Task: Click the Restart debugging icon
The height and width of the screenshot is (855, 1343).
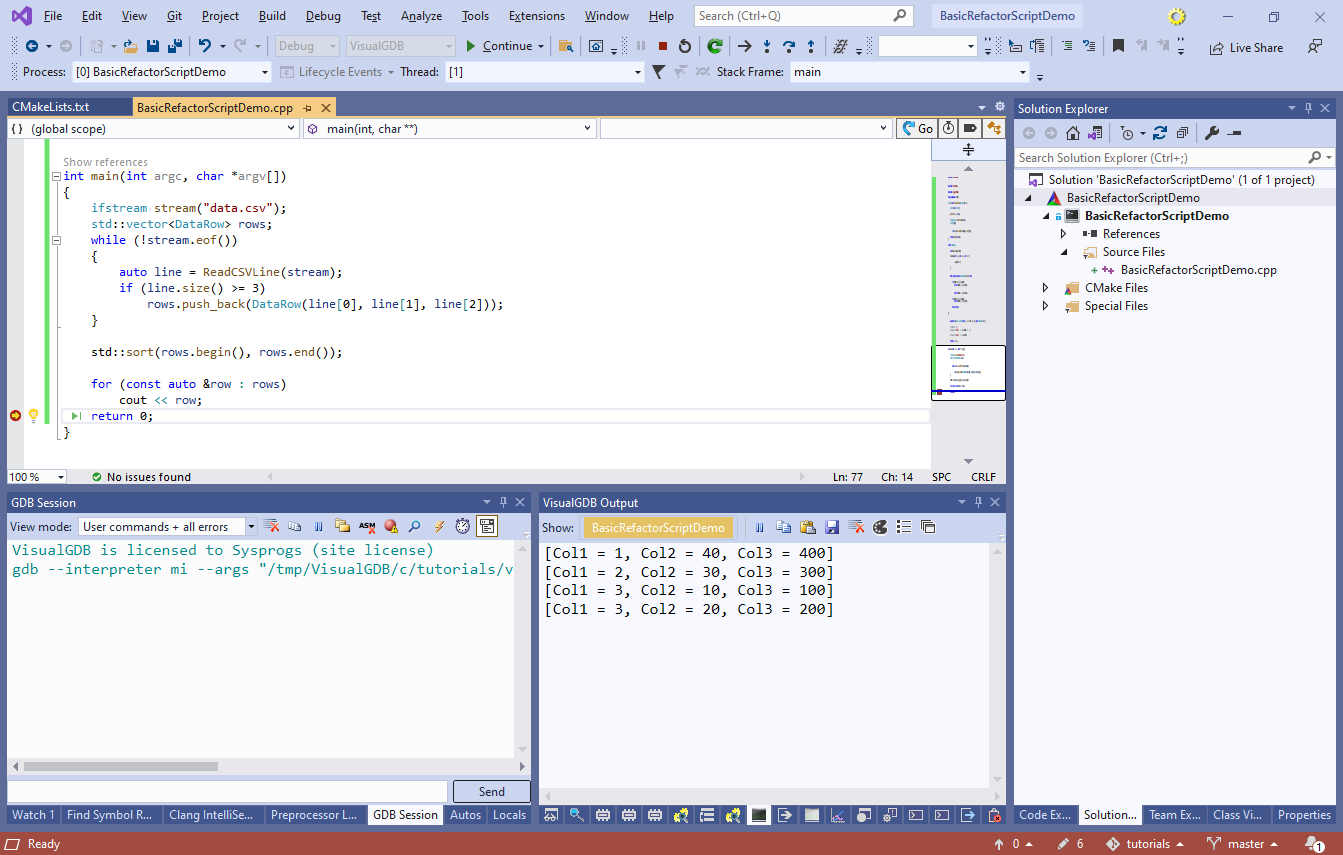Action: tap(684, 46)
